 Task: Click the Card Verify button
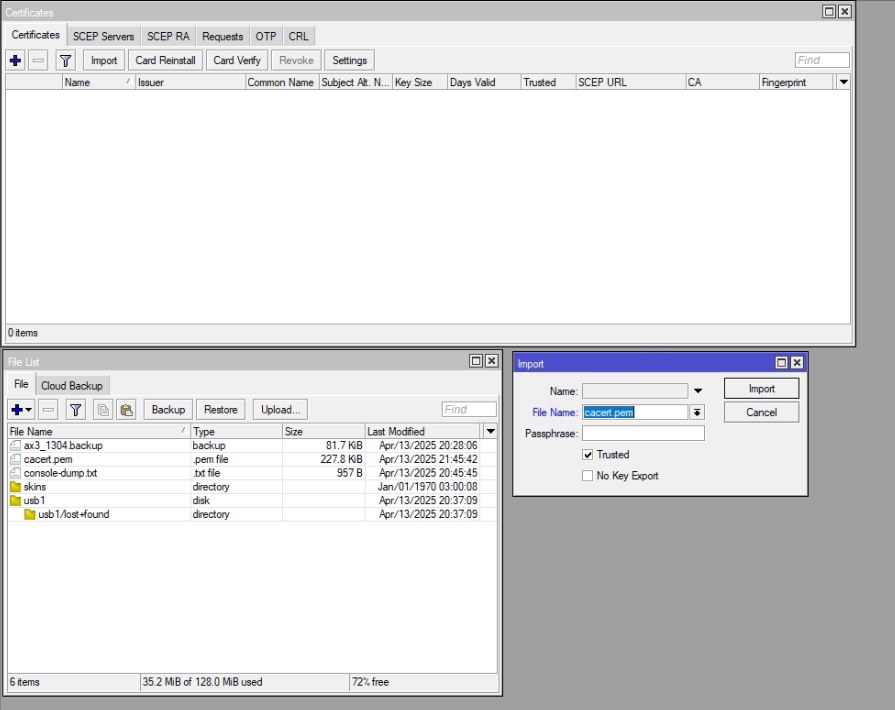tap(237, 60)
